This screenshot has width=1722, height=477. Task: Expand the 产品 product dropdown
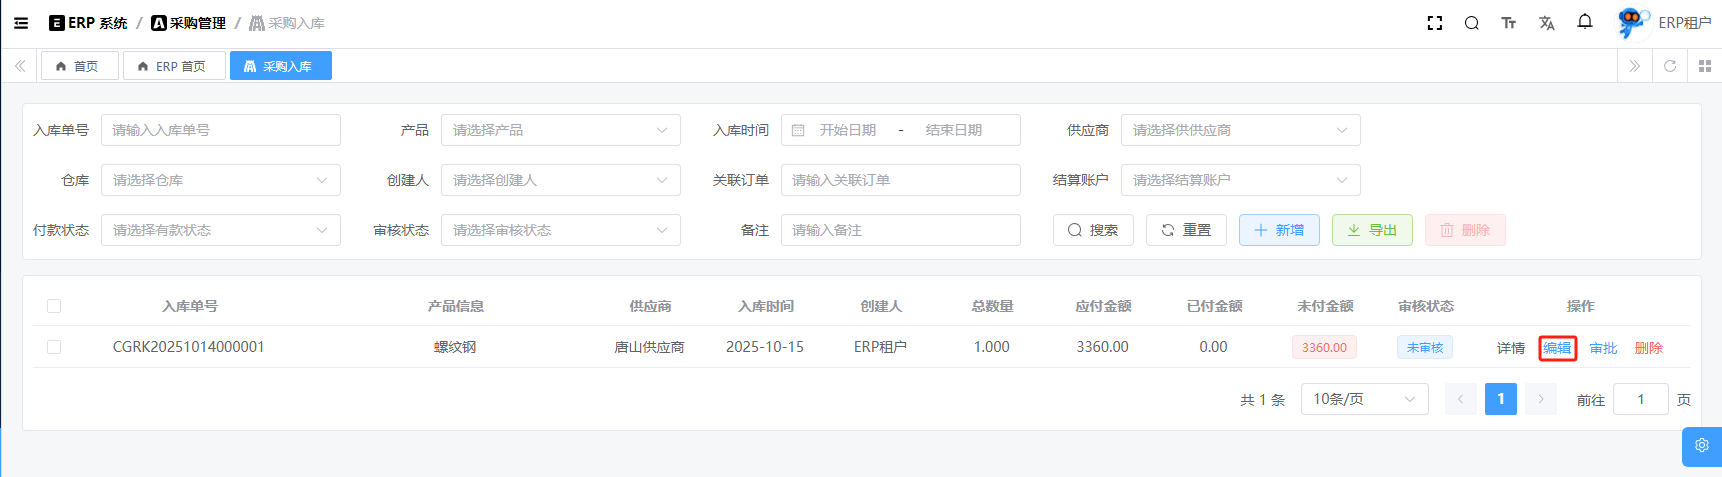[x=560, y=130]
